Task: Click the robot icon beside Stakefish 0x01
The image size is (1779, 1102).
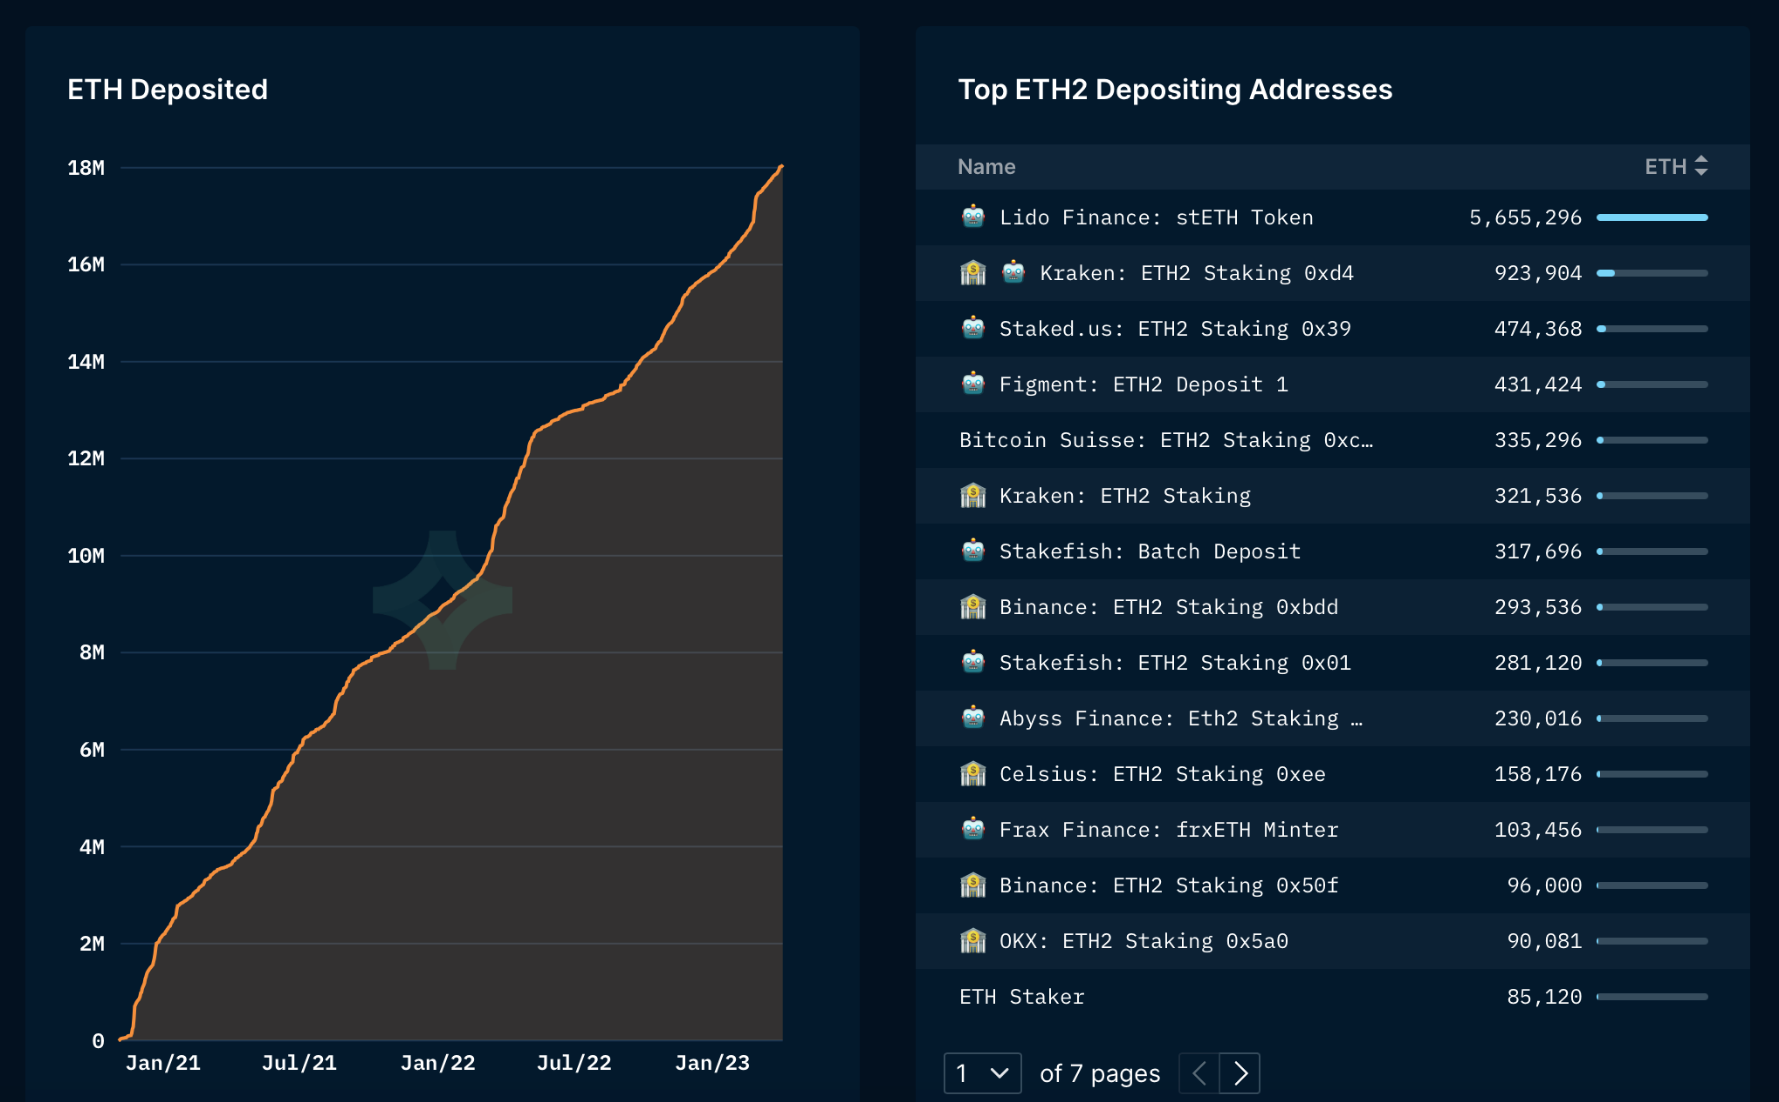Action: pos(972,662)
